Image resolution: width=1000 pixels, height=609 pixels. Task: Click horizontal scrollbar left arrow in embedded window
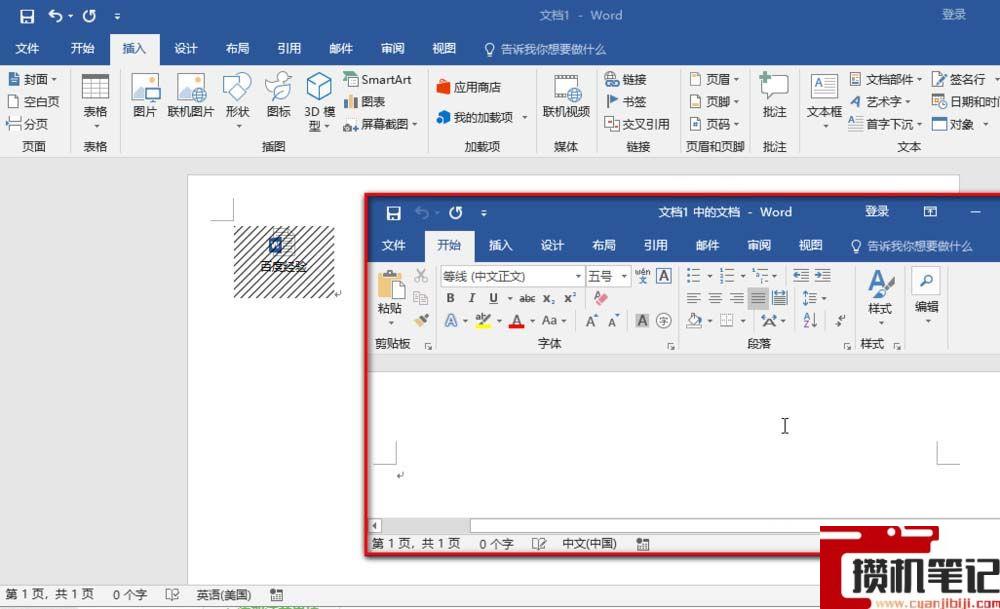[x=375, y=526]
